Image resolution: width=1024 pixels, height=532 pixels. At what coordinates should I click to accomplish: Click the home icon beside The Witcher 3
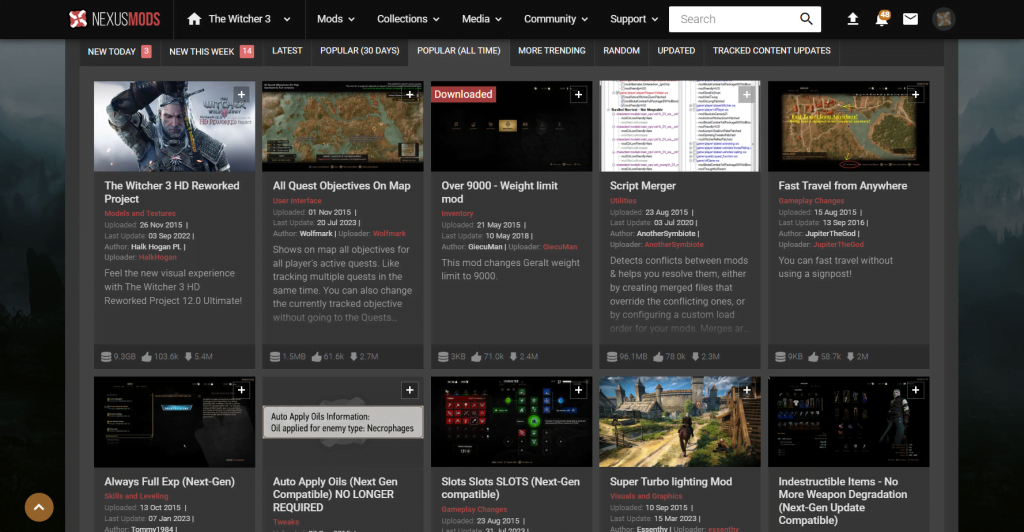[x=193, y=19]
